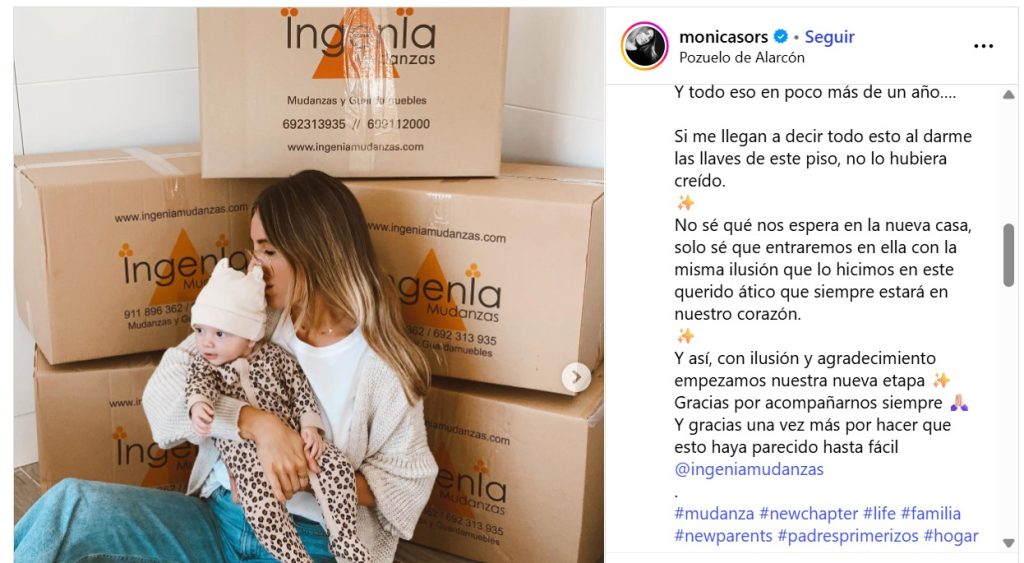Open the #life hashtag
Screen dimensions: 1024x563
pyautogui.click(x=879, y=513)
